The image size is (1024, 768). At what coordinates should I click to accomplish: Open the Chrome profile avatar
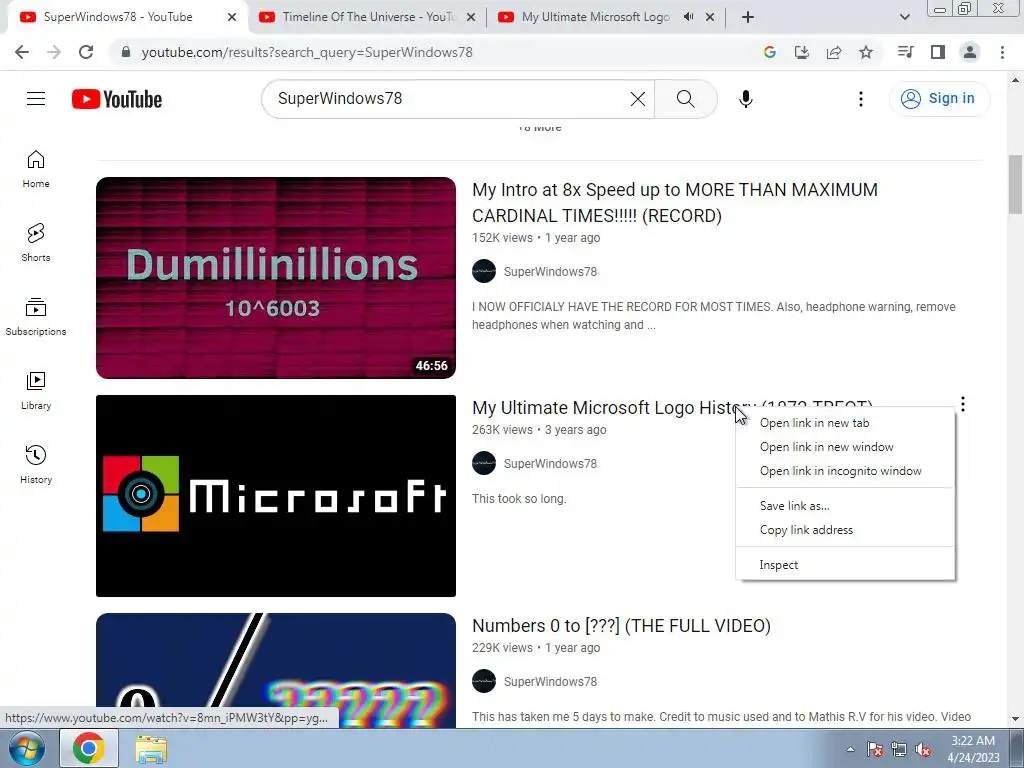click(970, 52)
